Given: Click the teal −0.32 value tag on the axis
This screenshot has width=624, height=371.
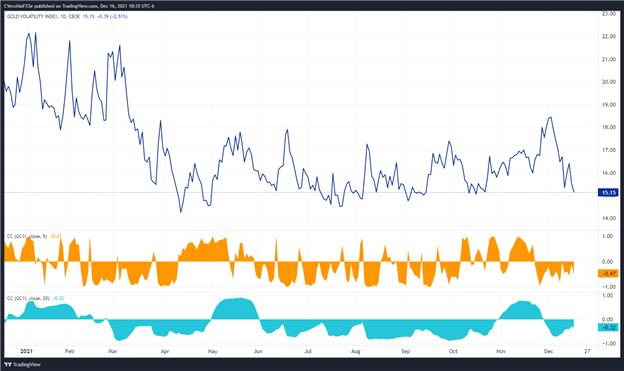Looking at the screenshot, I should 608,328.
